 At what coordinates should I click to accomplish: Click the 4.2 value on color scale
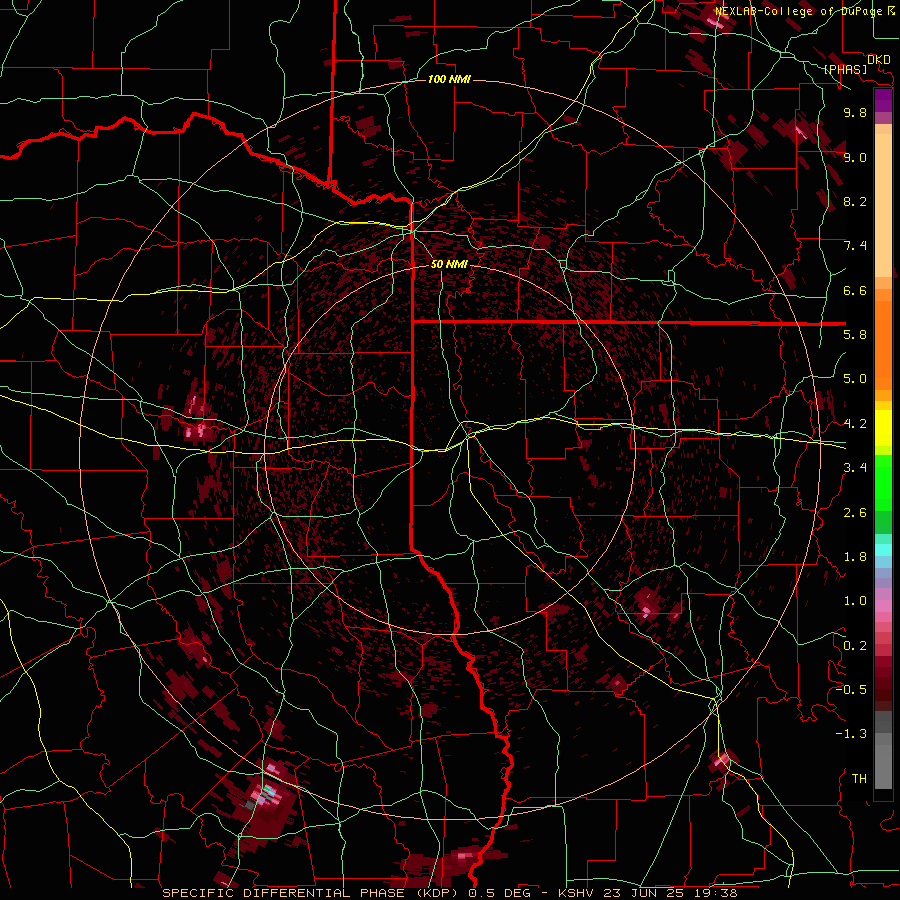855,424
